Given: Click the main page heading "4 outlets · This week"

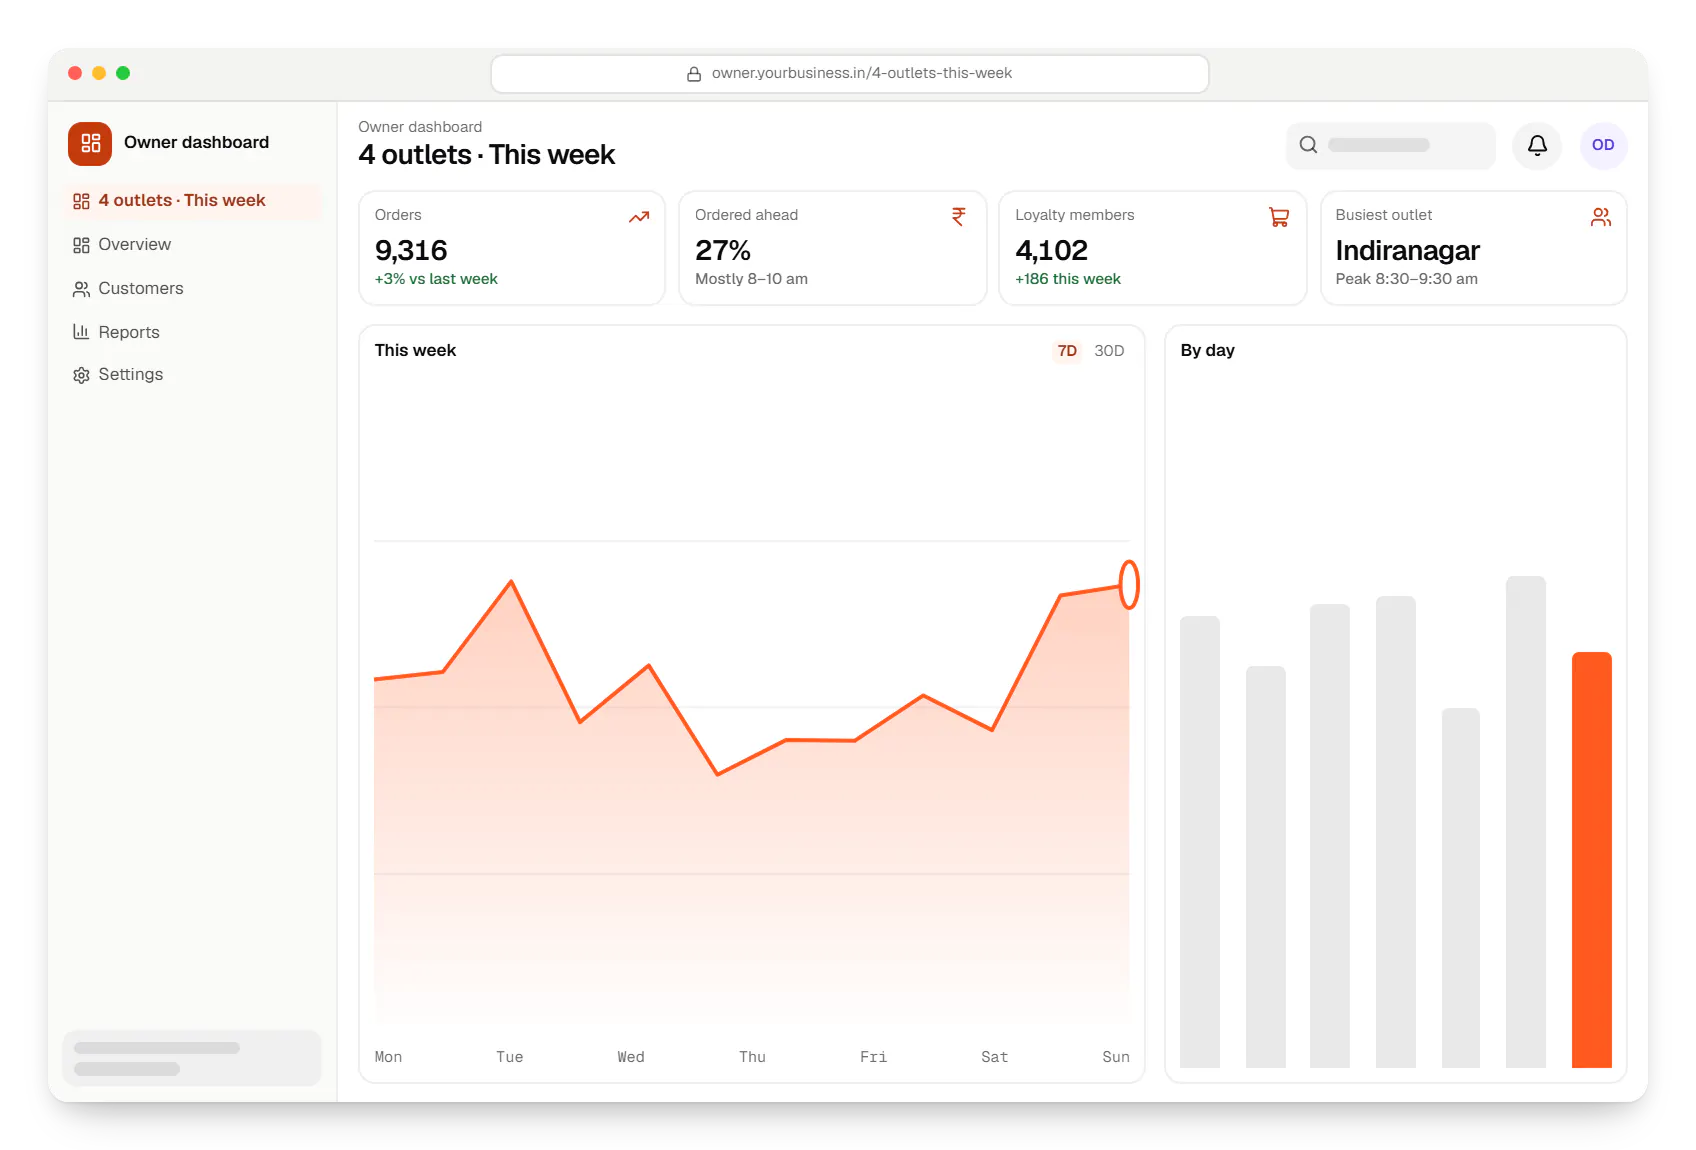Looking at the screenshot, I should [x=486, y=155].
